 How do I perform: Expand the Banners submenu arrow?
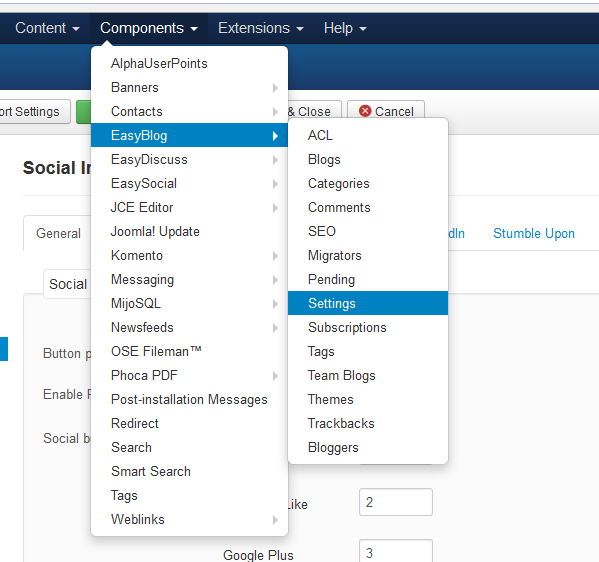pos(275,88)
